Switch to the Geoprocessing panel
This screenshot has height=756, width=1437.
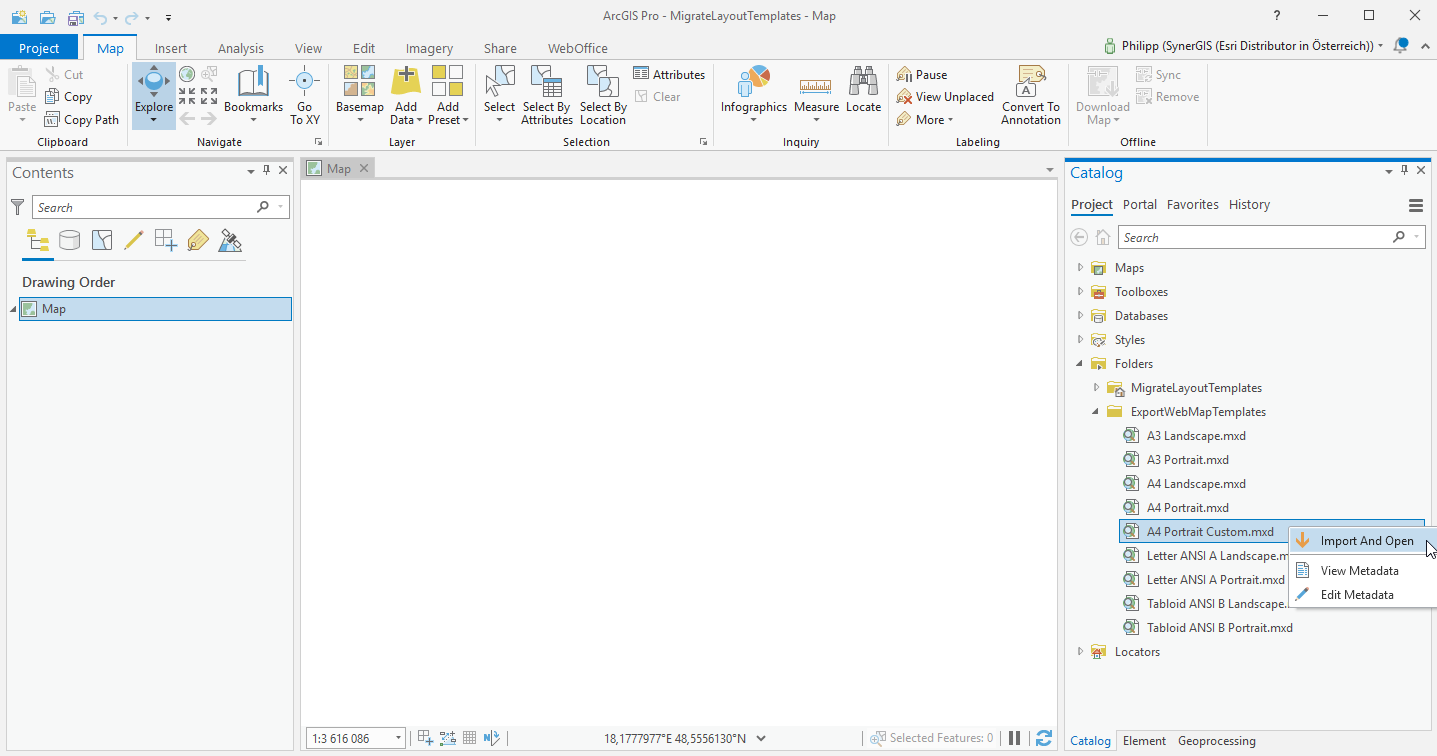click(1216, 741)
